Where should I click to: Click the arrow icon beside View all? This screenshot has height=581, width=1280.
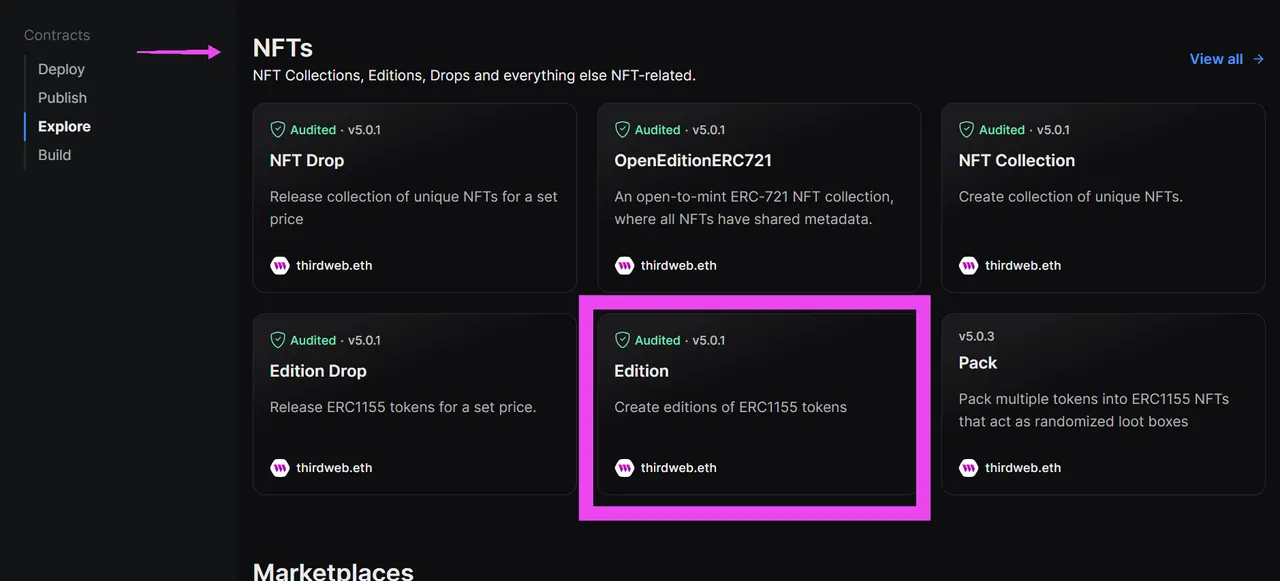pos(1259,59)
